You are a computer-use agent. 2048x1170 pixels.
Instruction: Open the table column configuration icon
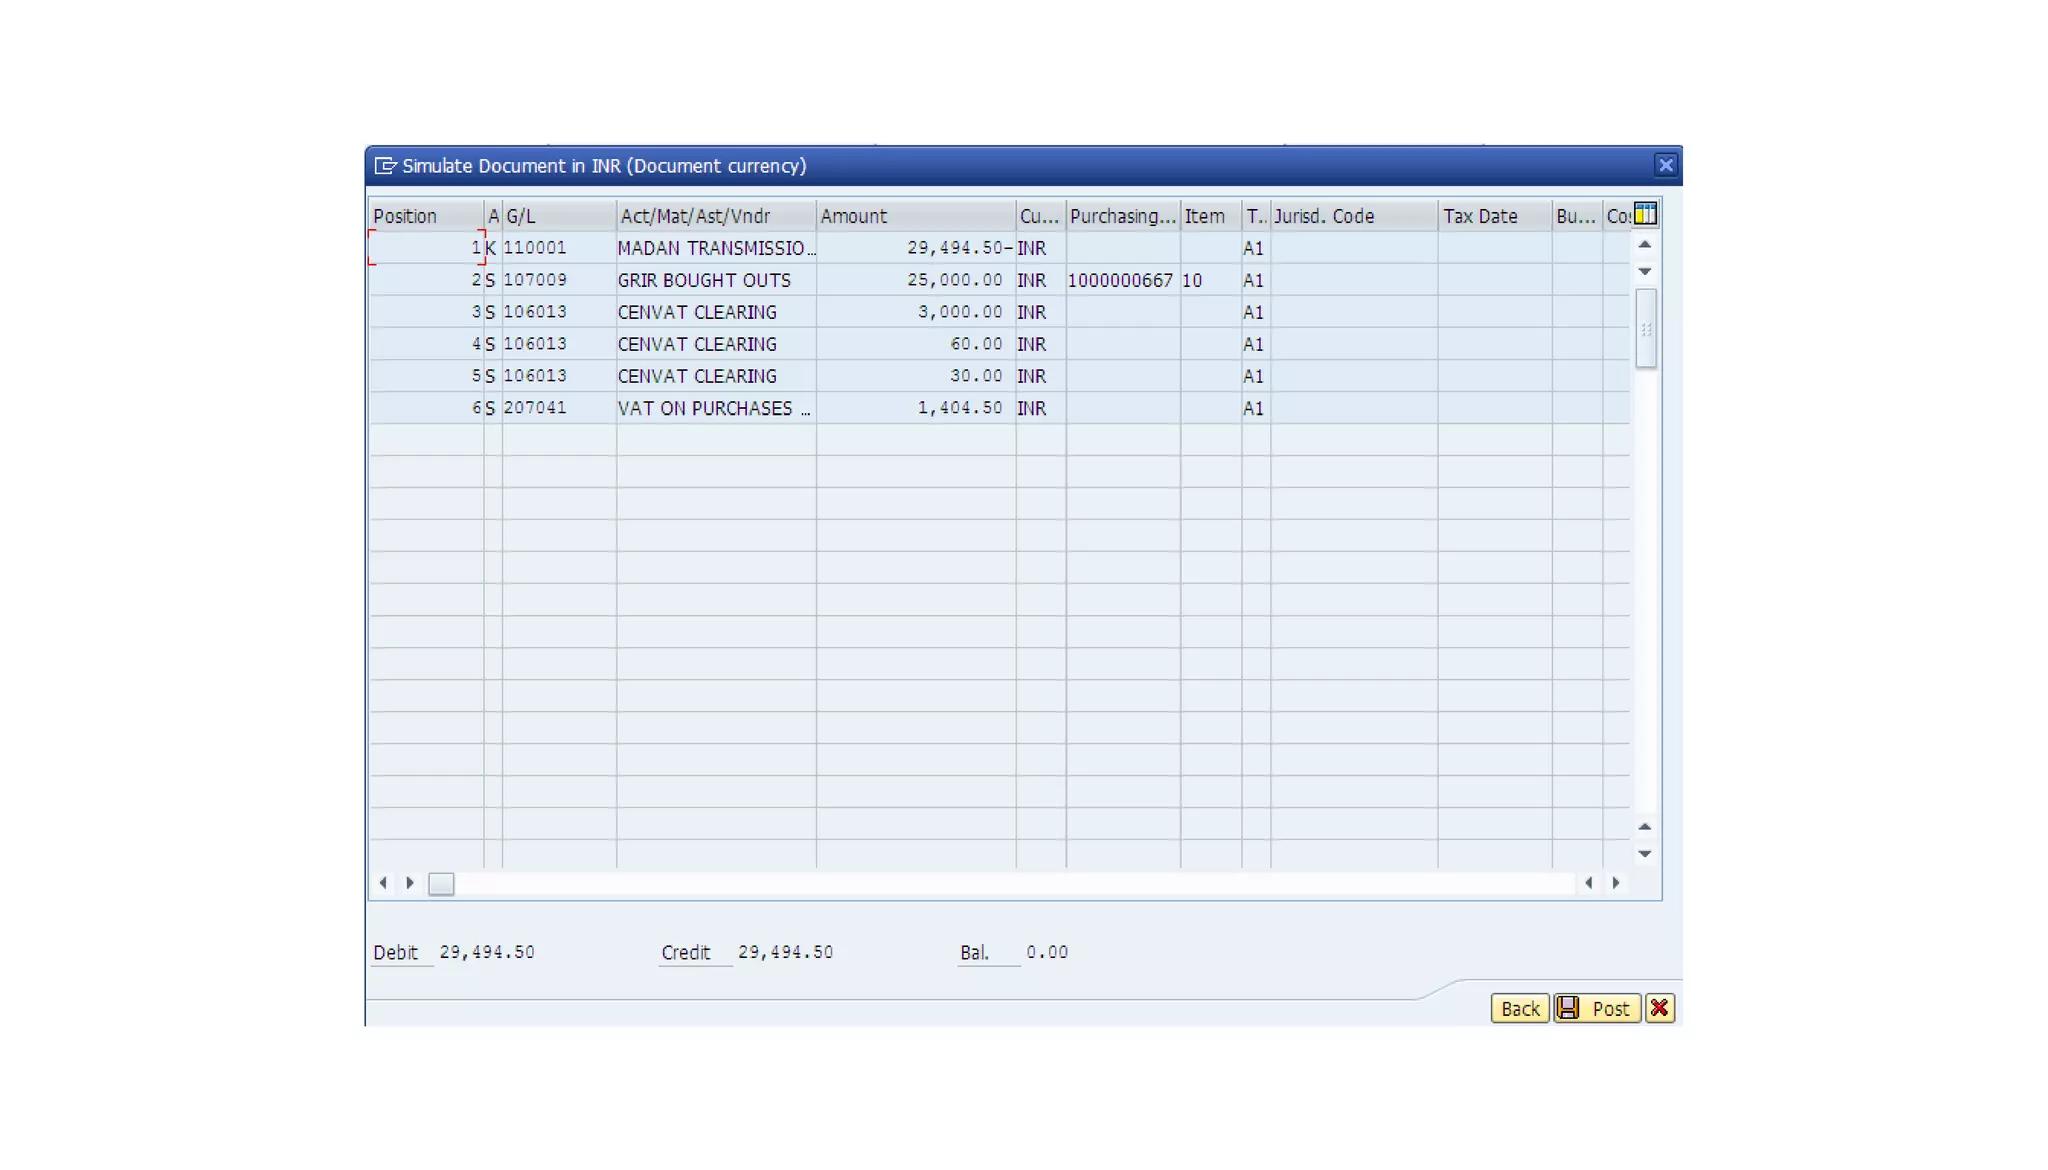1645,214
